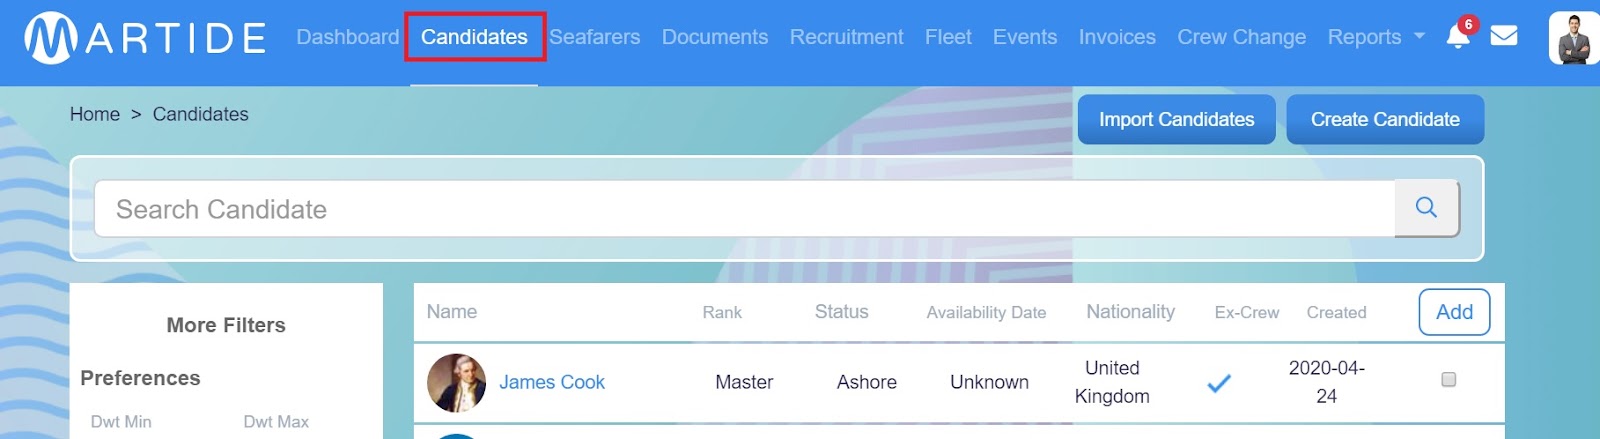Open the user profile avatar
The image size is (1600, 439).
tap(1573, 38)
